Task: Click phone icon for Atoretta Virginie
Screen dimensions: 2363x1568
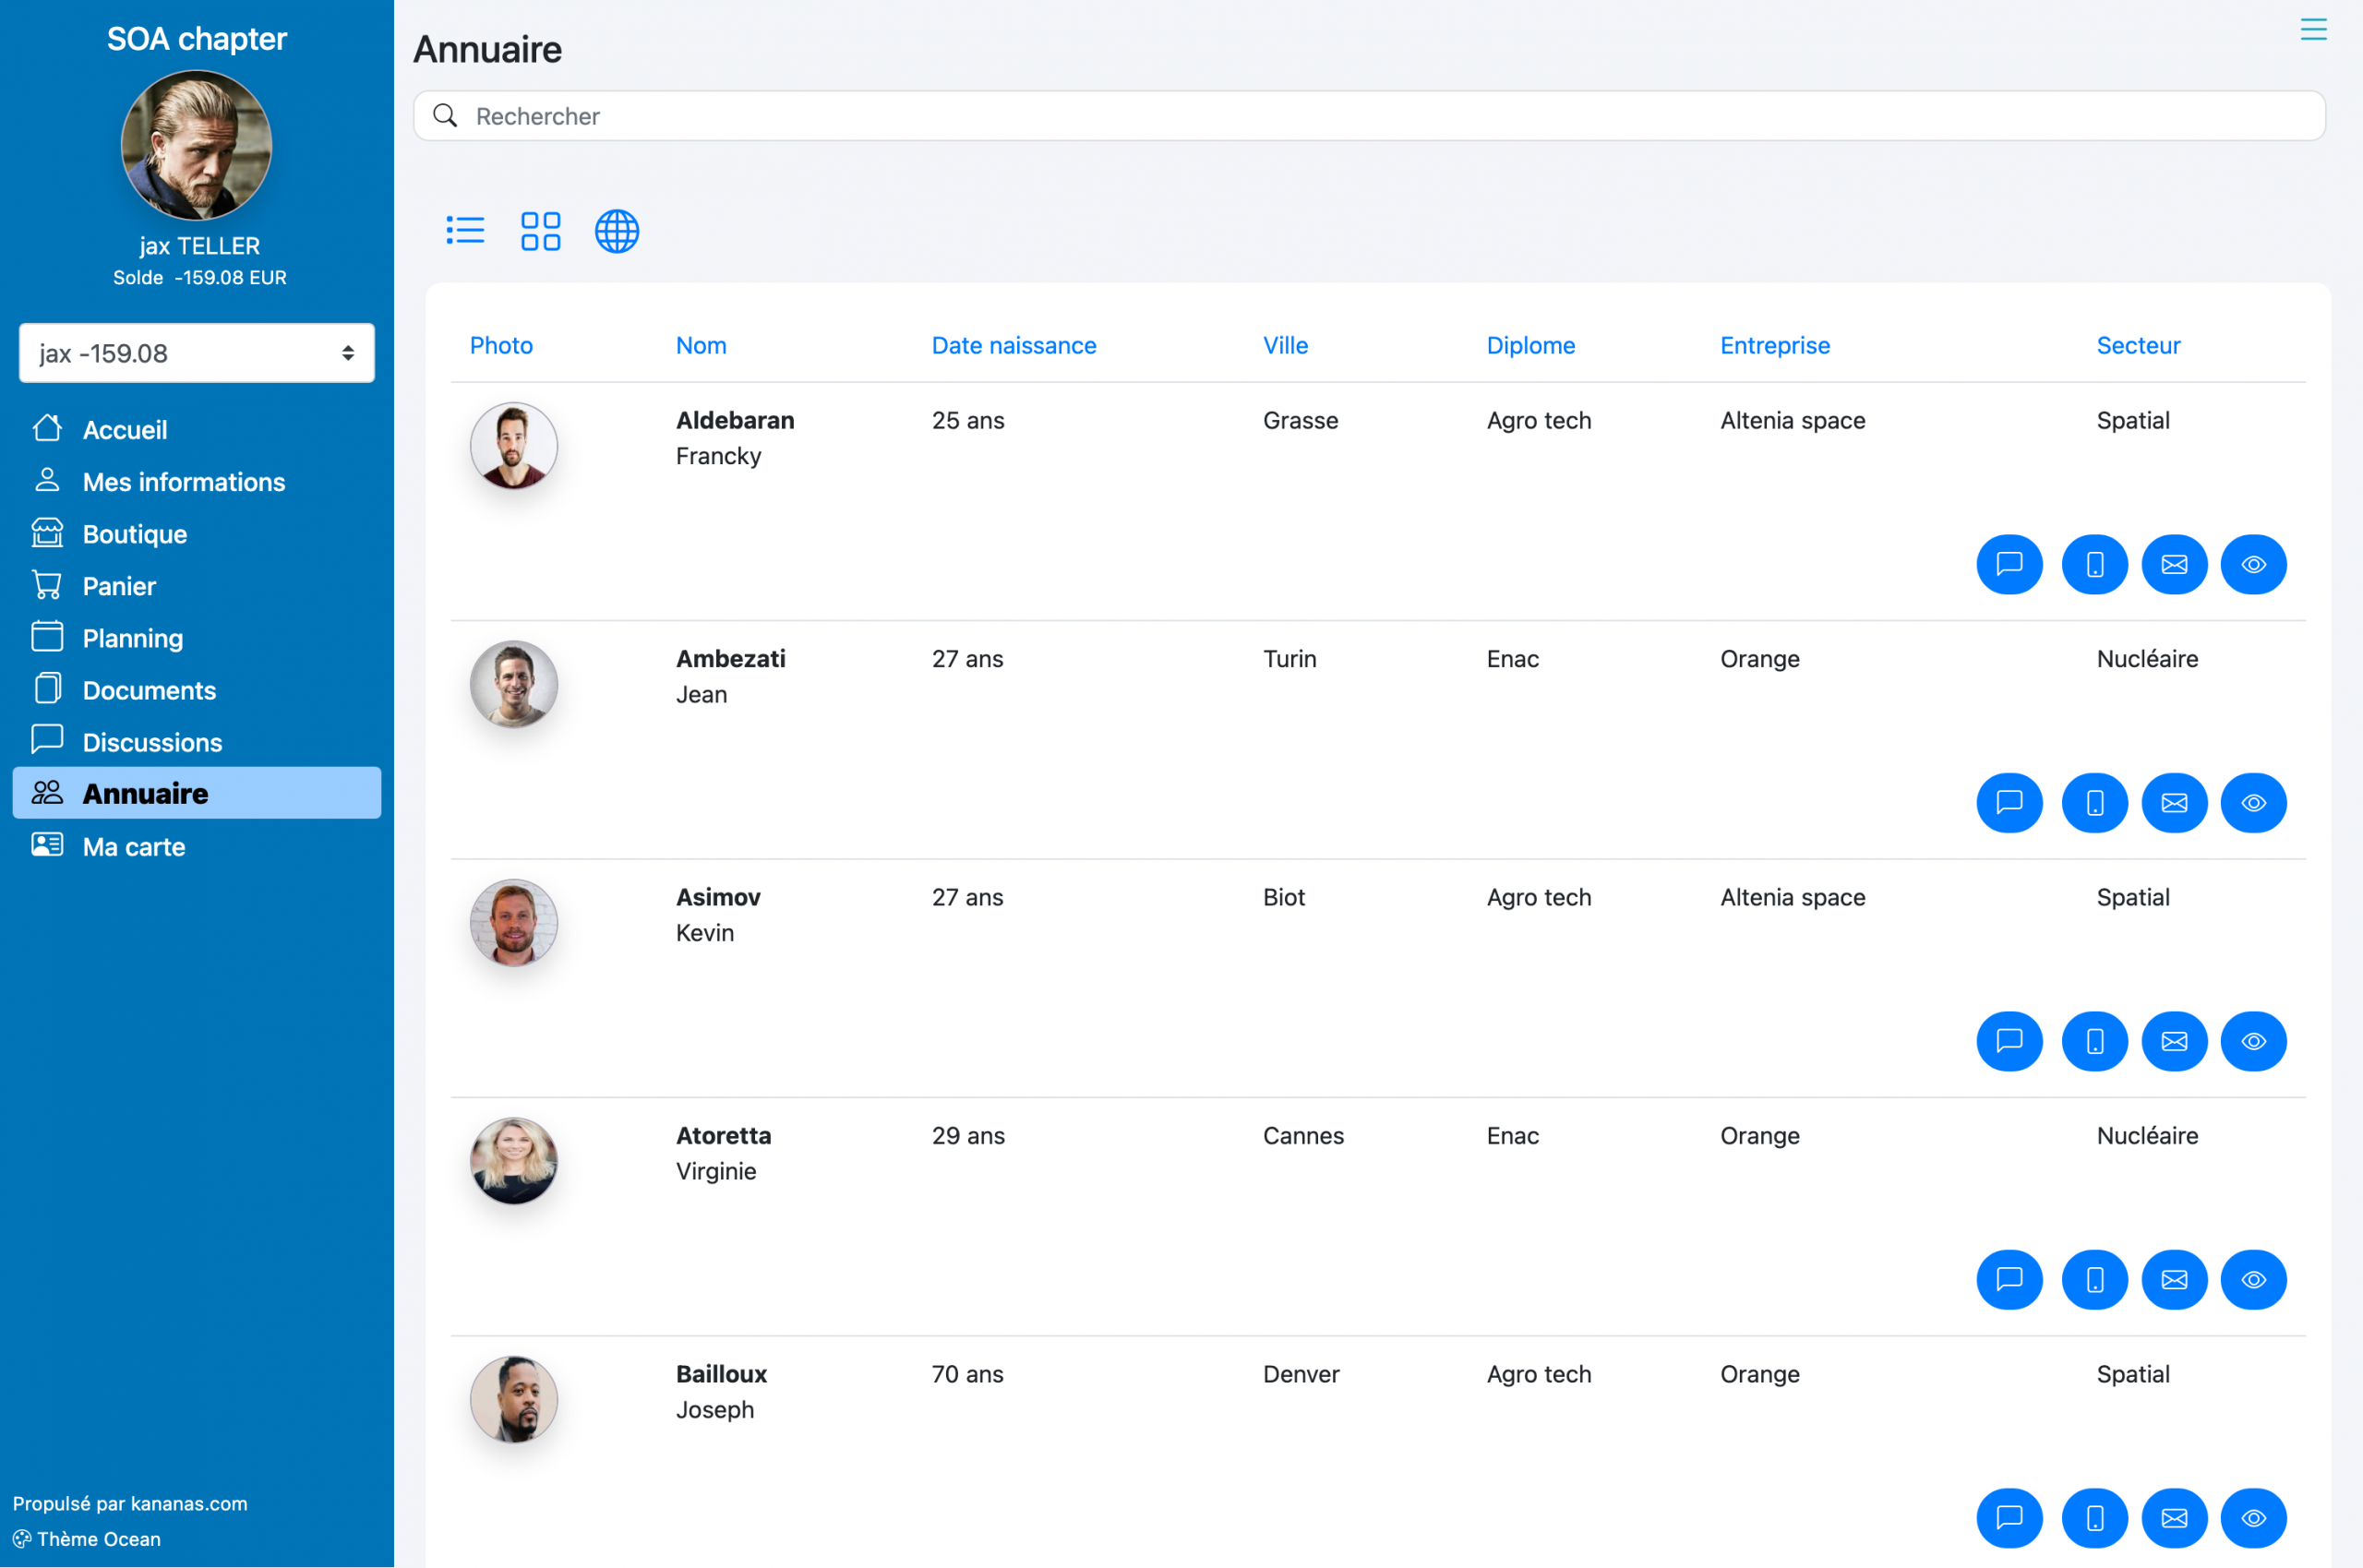Action: coord(2093,1279)
